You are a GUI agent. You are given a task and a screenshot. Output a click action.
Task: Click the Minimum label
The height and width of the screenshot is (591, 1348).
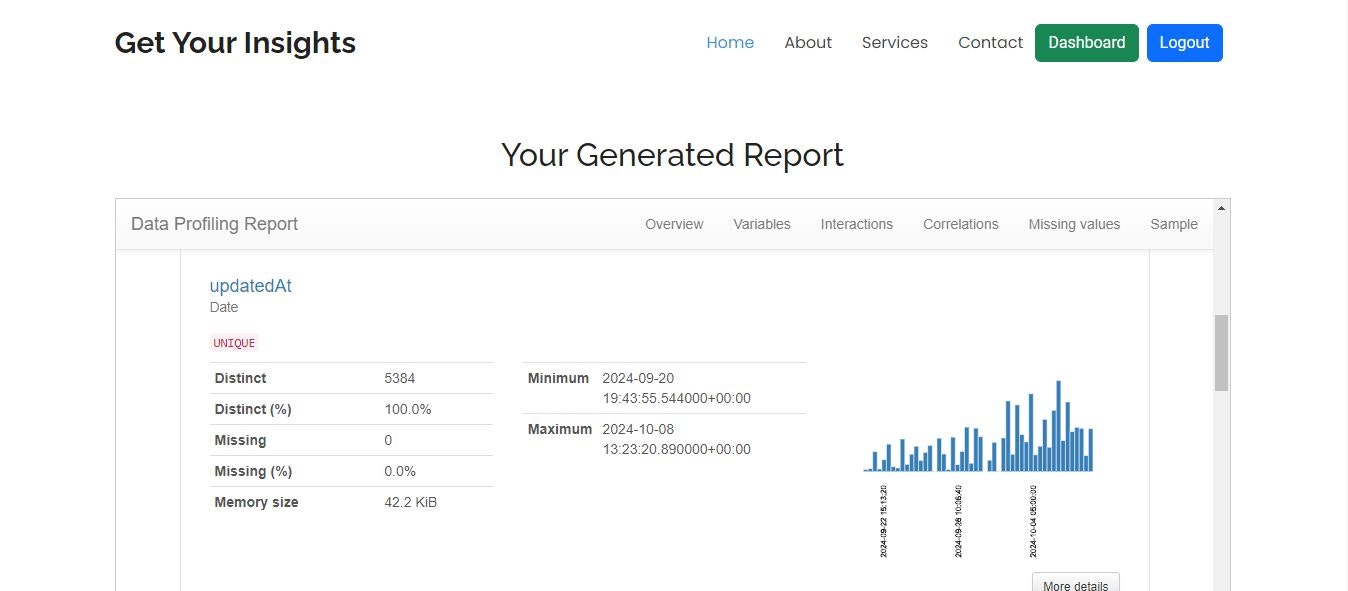pyautogui.click(x=558, y=378)
